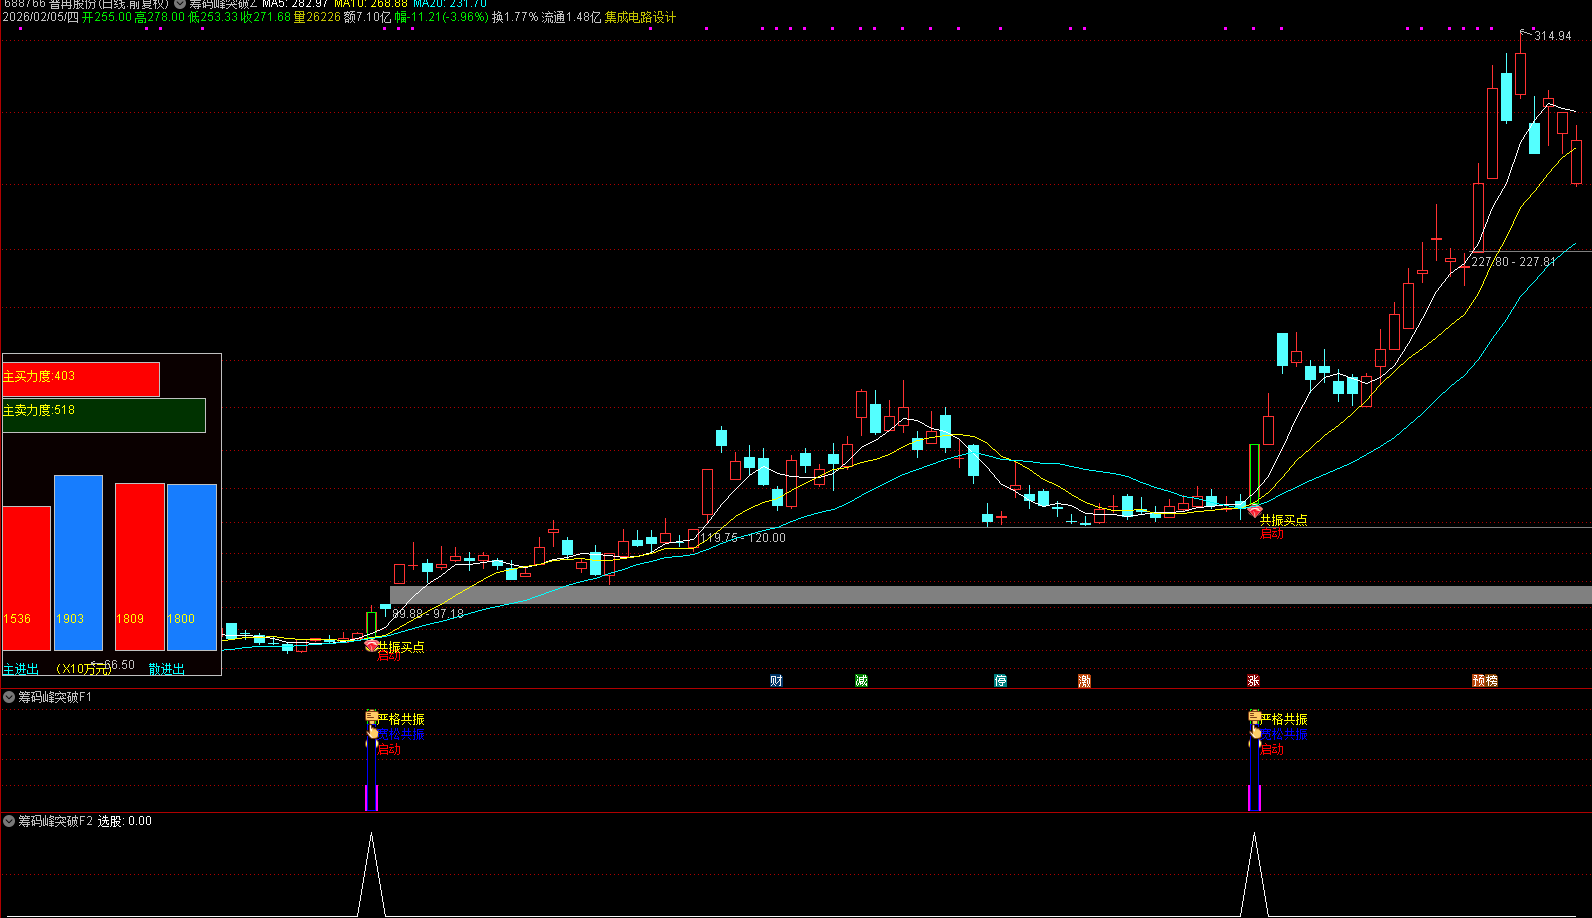Viewport: 1592px width, 918px height.
Task: Click the MA10: 268.88 value
Action: (x=371, y=4)
